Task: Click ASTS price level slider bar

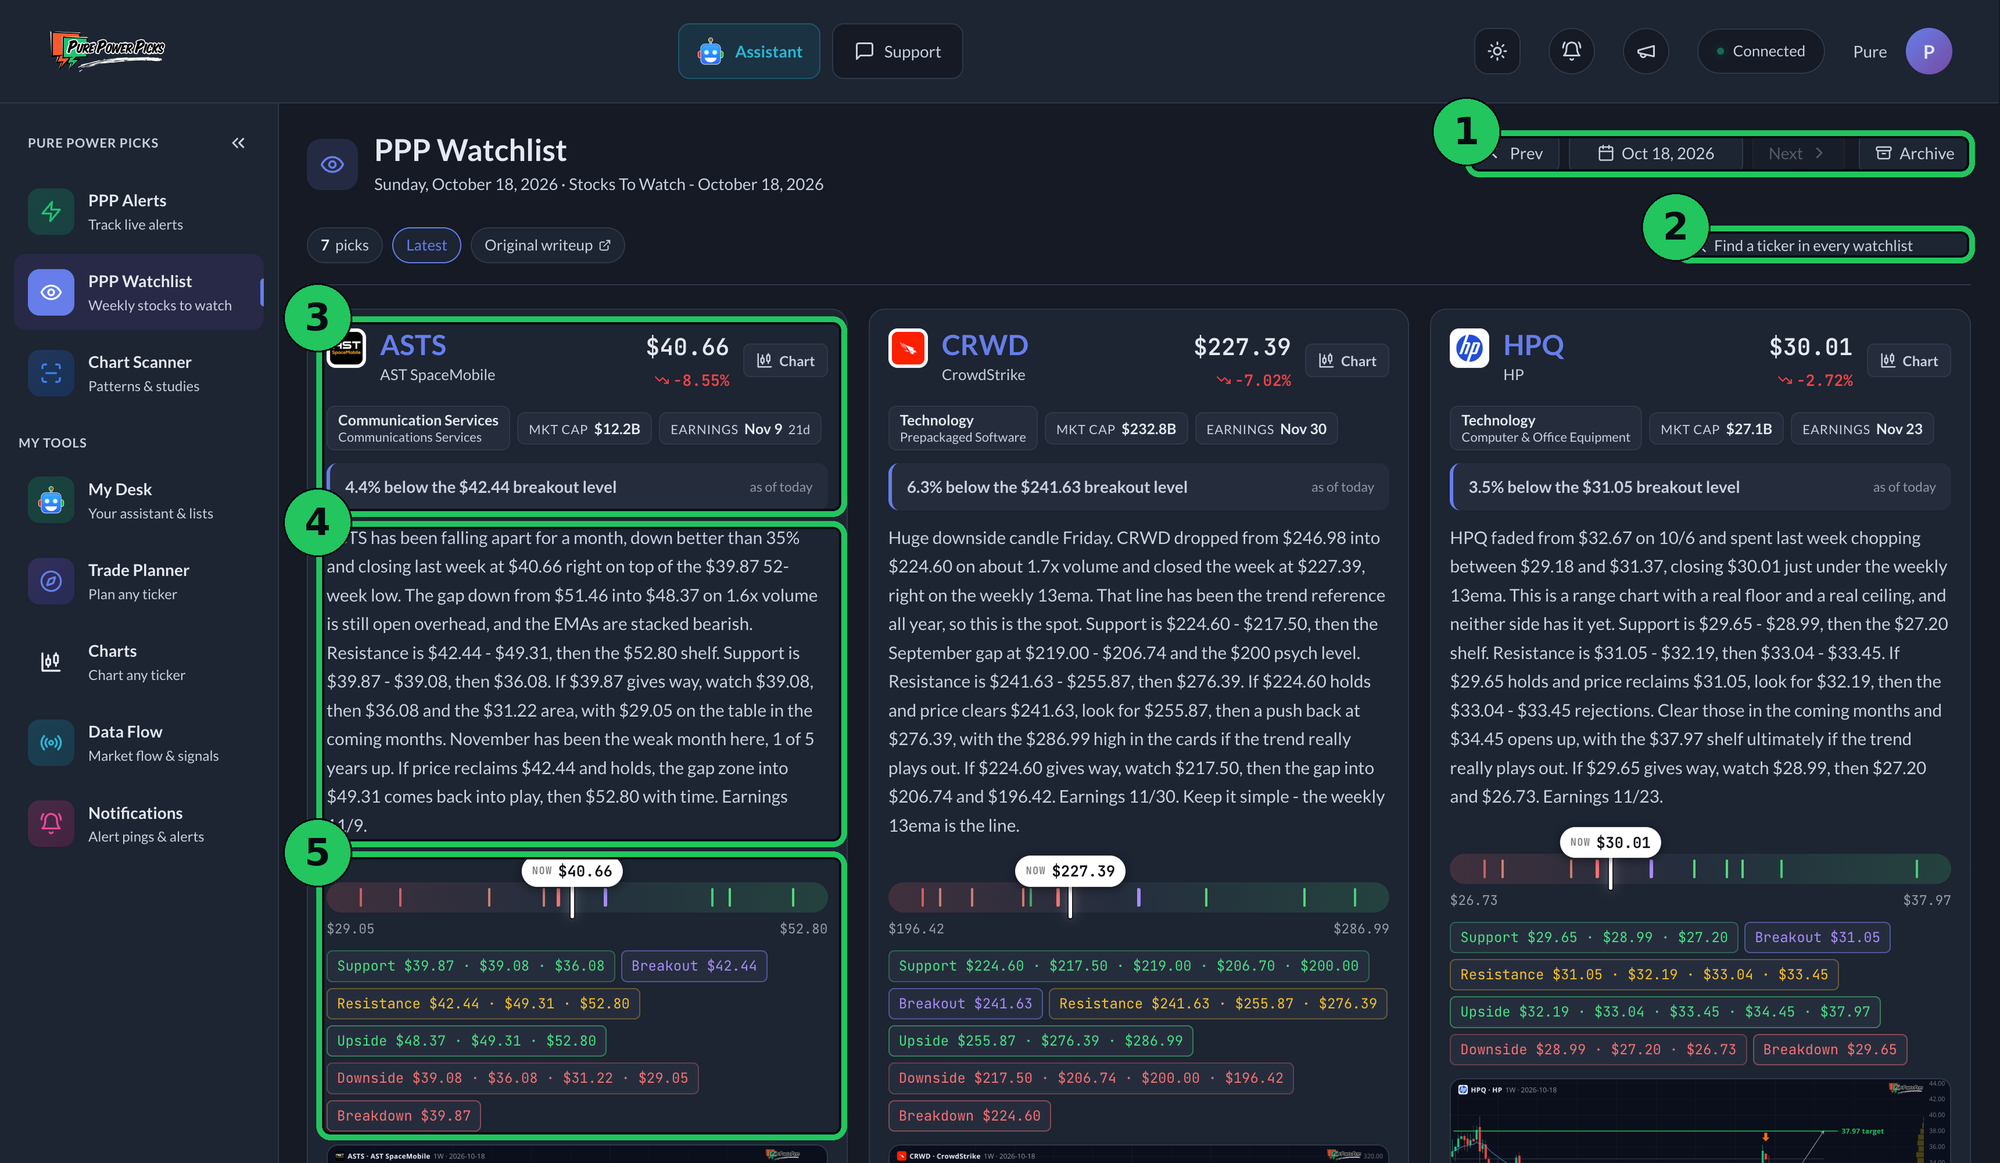Action: pyautogui.click(x=577, y=897)
